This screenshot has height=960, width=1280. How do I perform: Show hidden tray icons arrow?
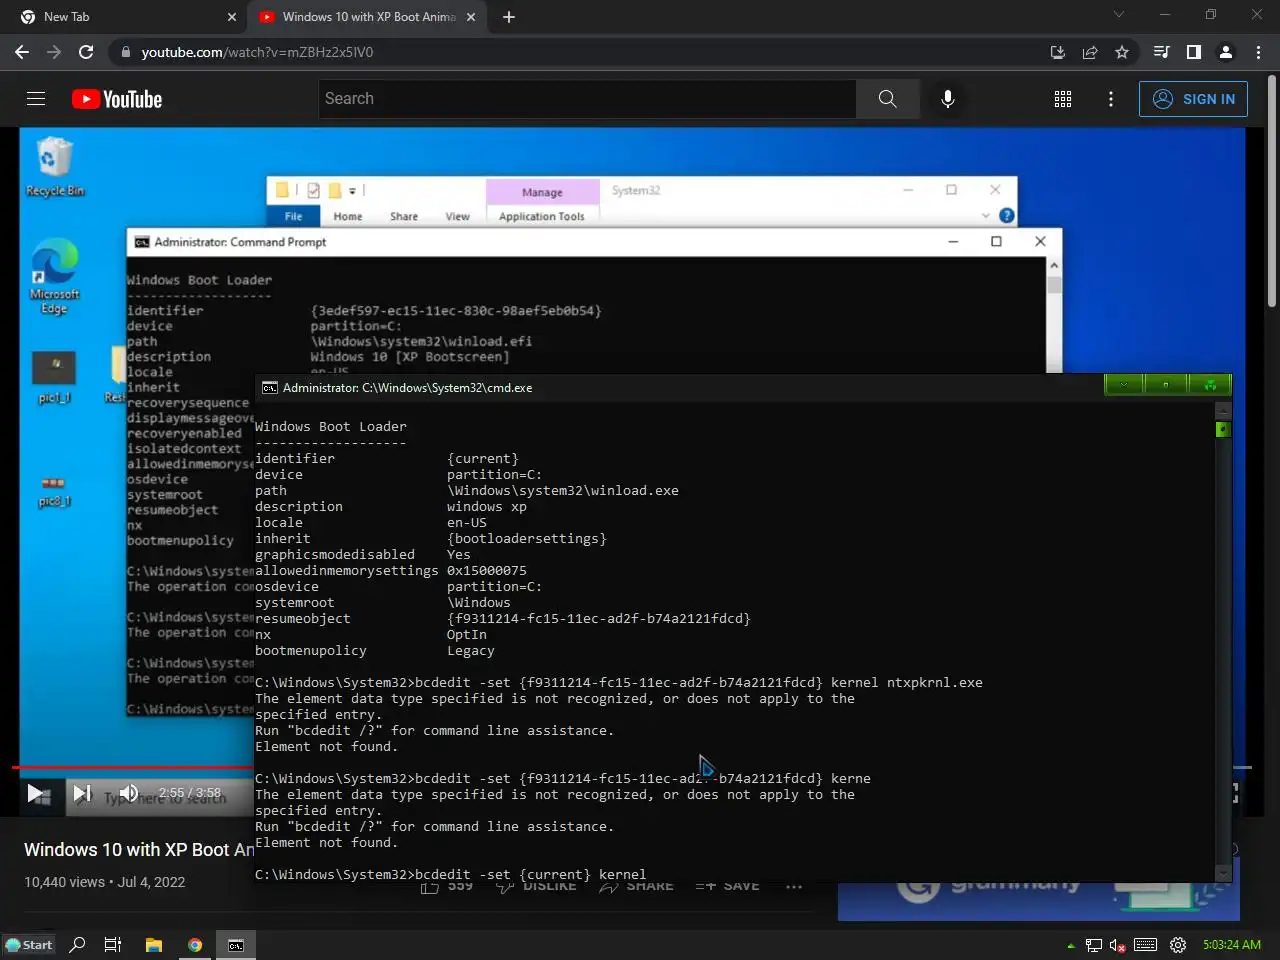click(1071, 945)
